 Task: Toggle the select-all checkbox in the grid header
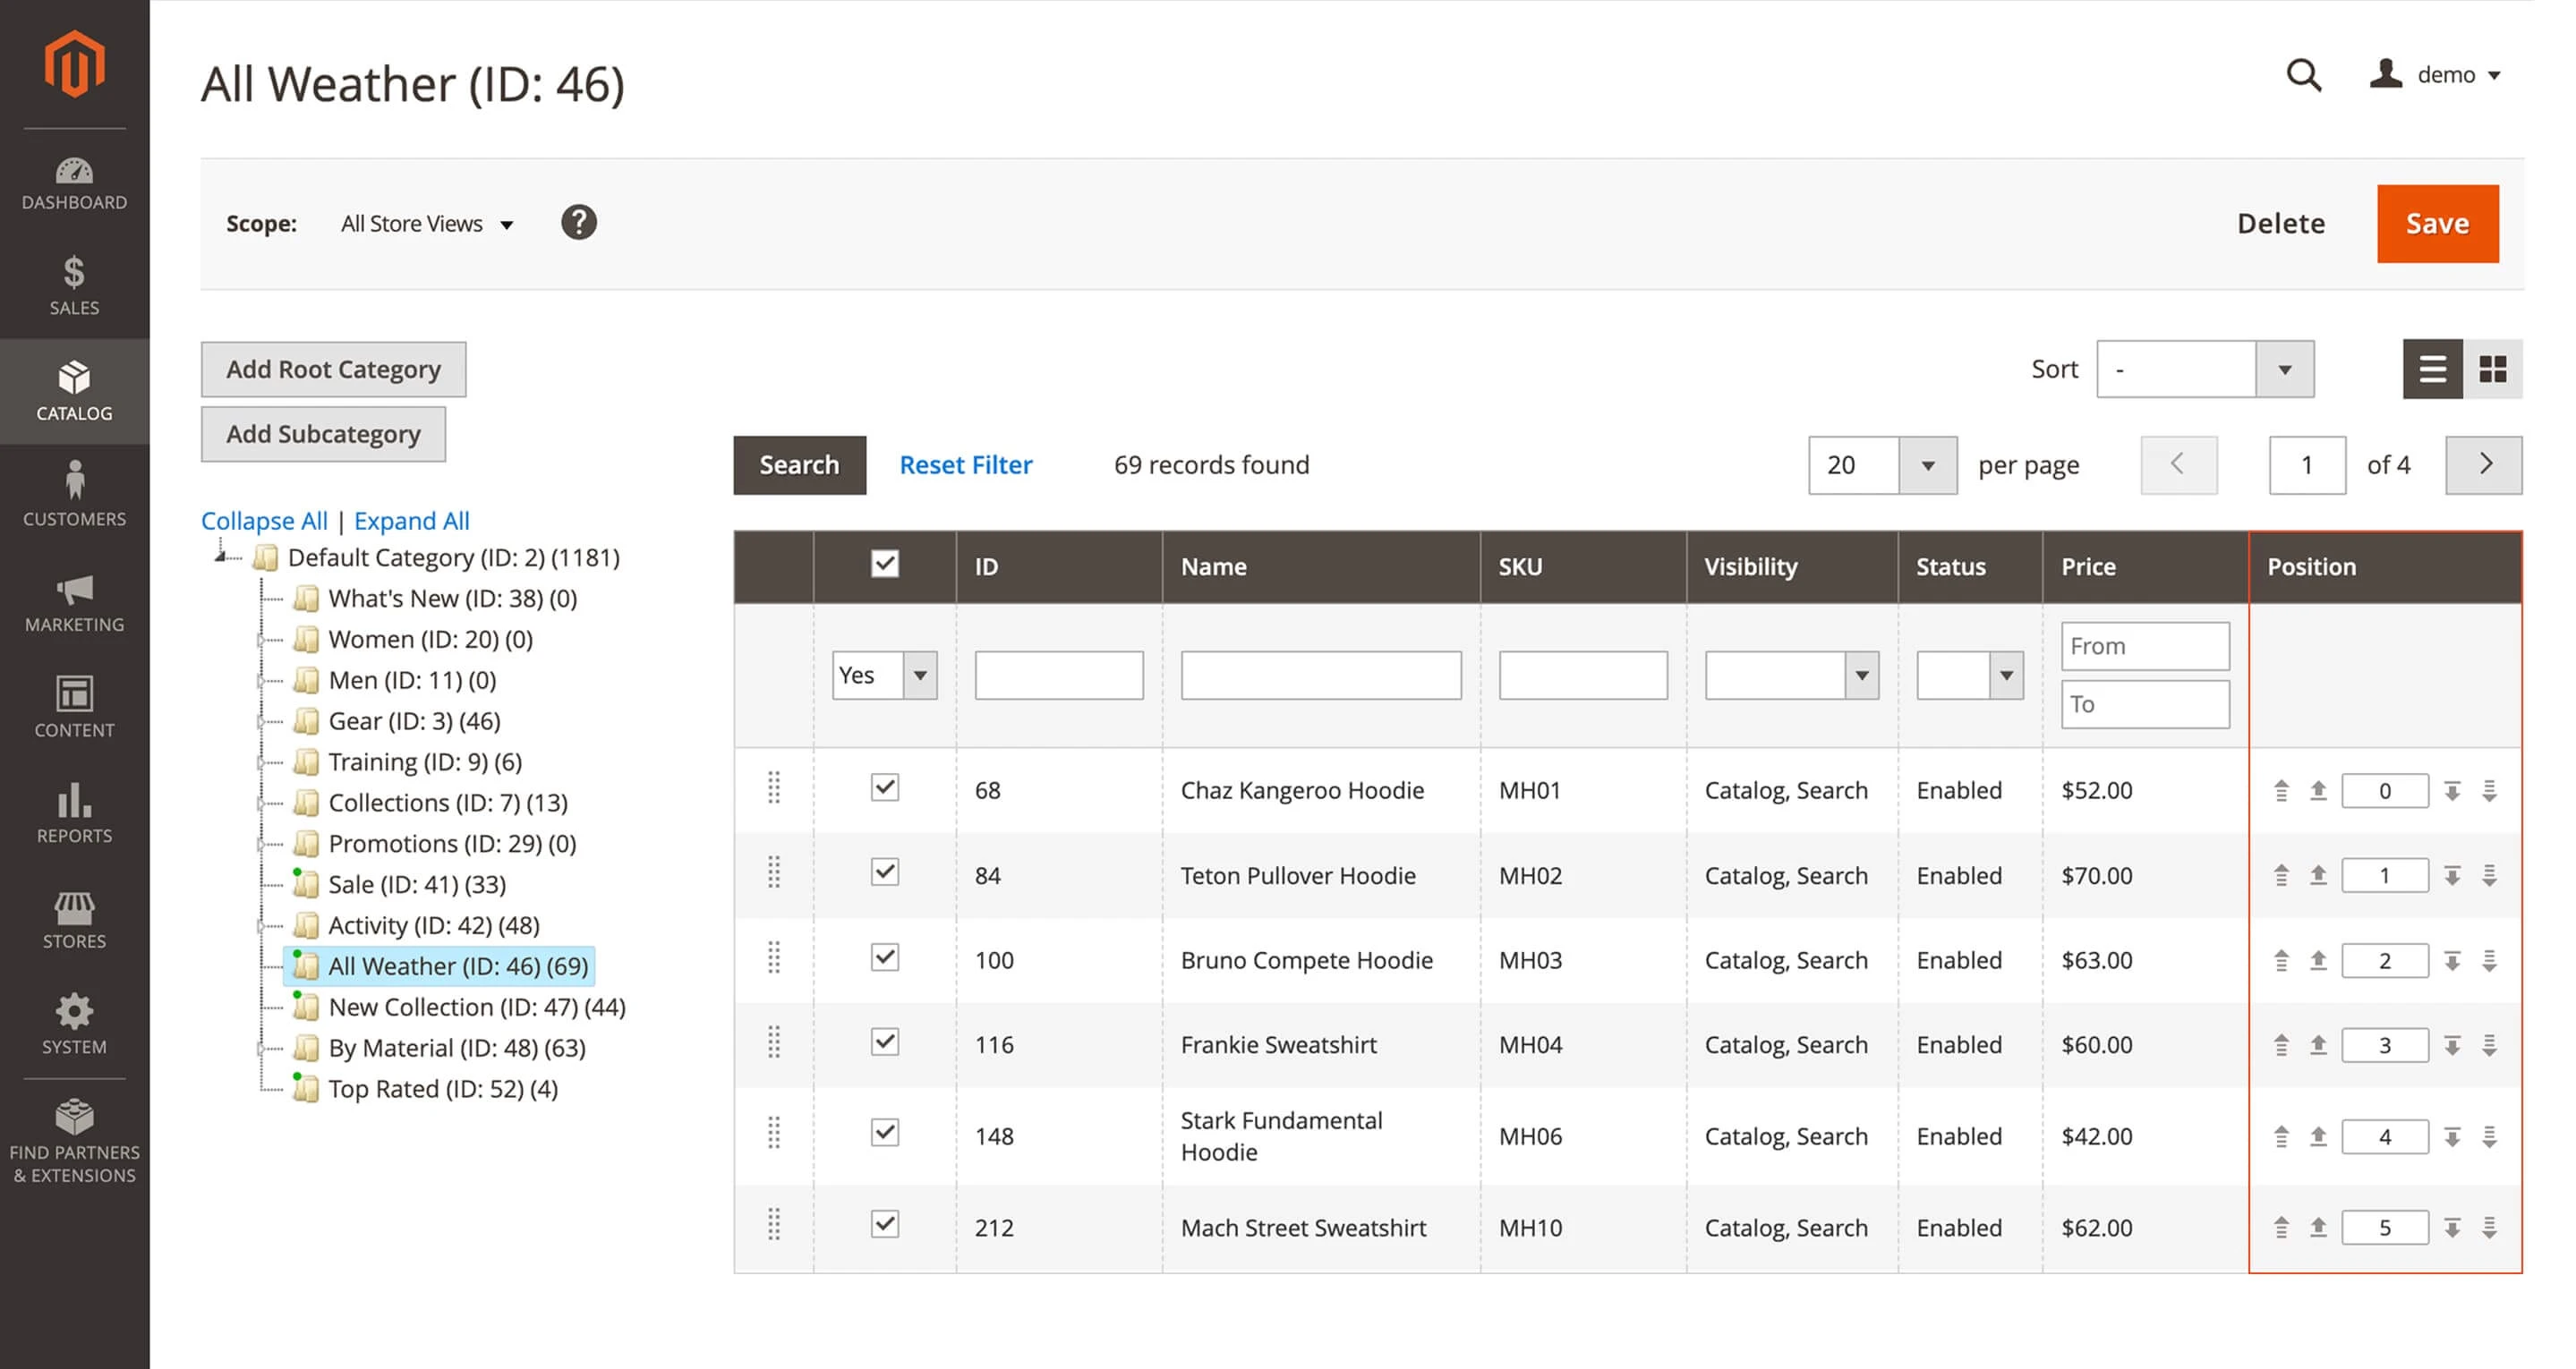coord(884,565)
